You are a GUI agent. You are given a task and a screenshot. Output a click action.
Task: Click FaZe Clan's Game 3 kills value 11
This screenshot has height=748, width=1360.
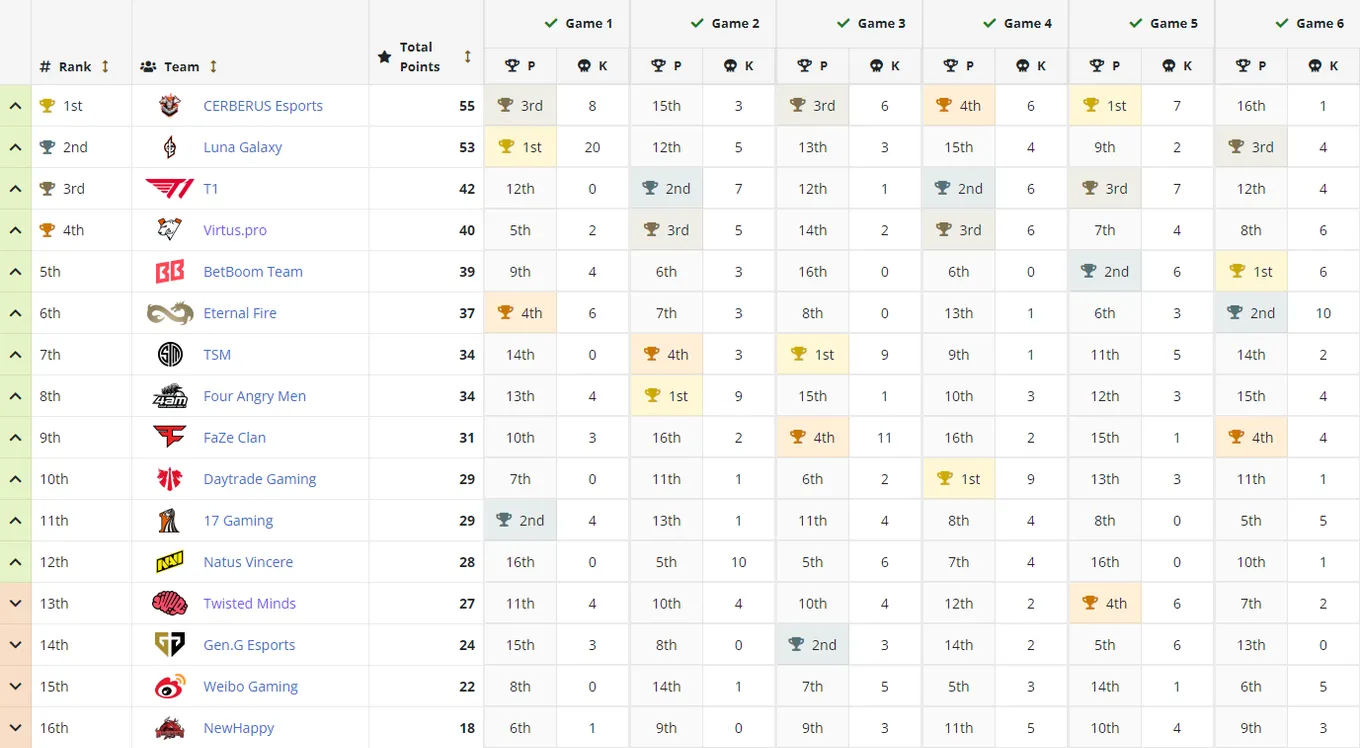(885, 437)
